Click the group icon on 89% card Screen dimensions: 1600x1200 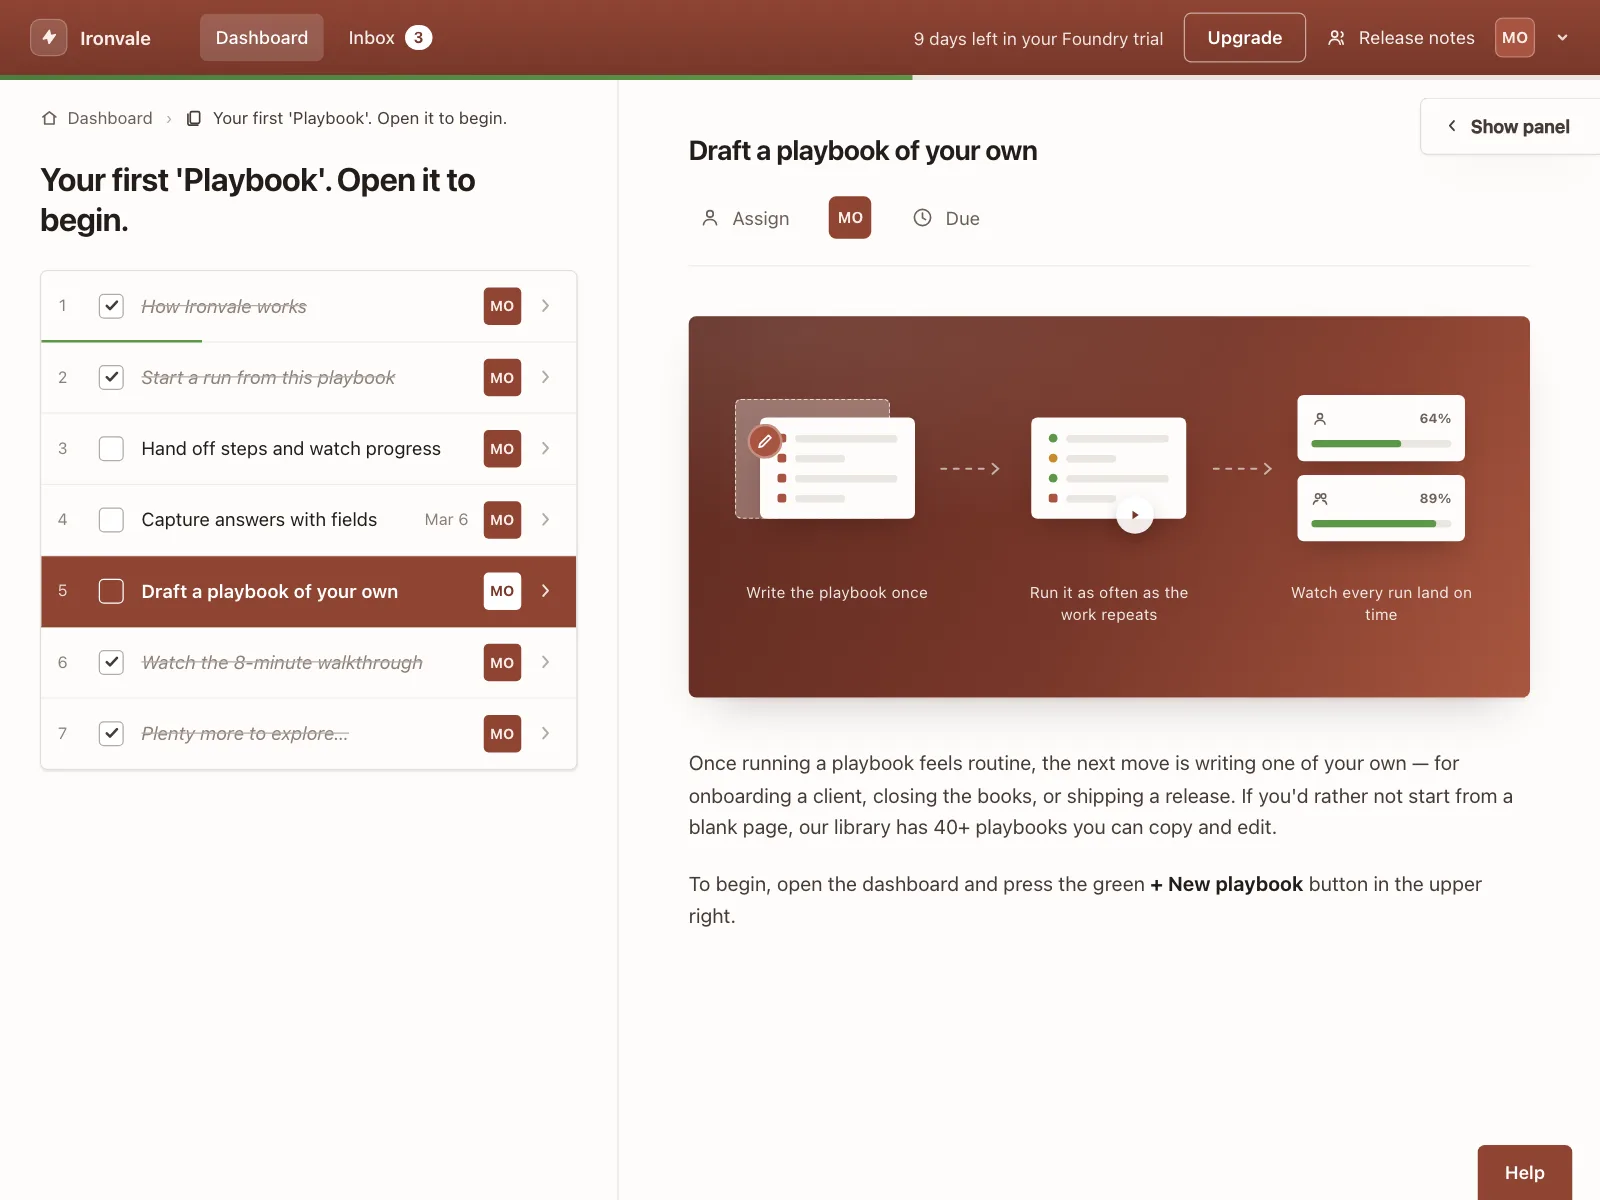pyautogui.click(x=1320, y=499)
